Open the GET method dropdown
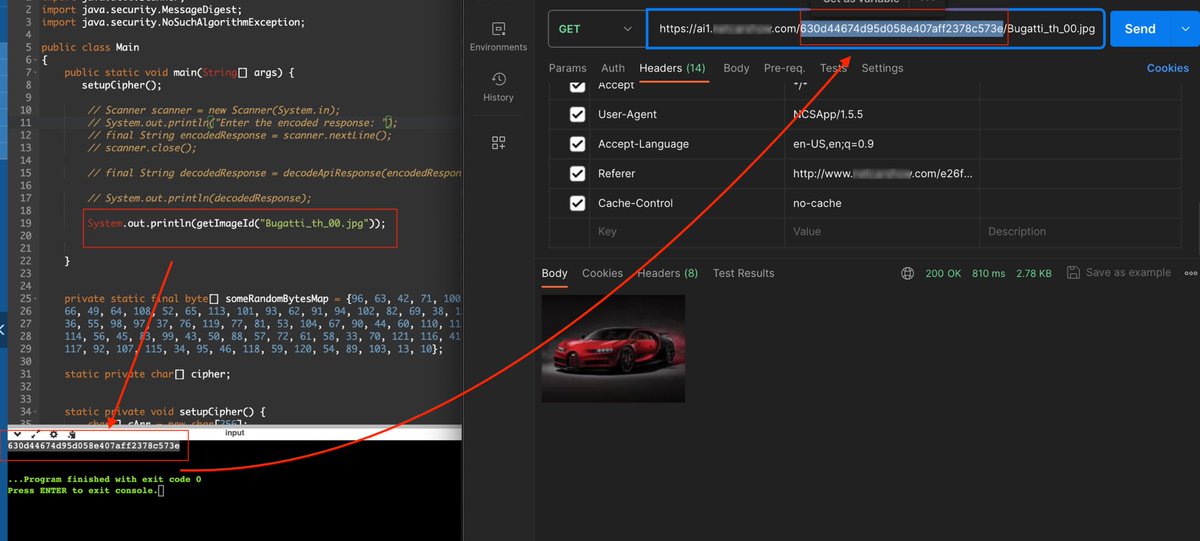1200x541 pixels. tap(595, 29)
